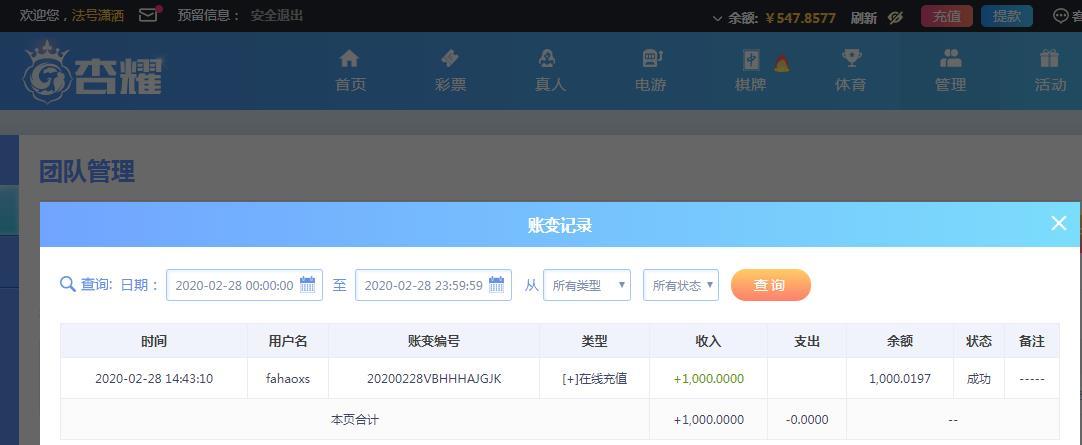Click the live dealer icon
Screen dimensions: 1082x445
547,59
